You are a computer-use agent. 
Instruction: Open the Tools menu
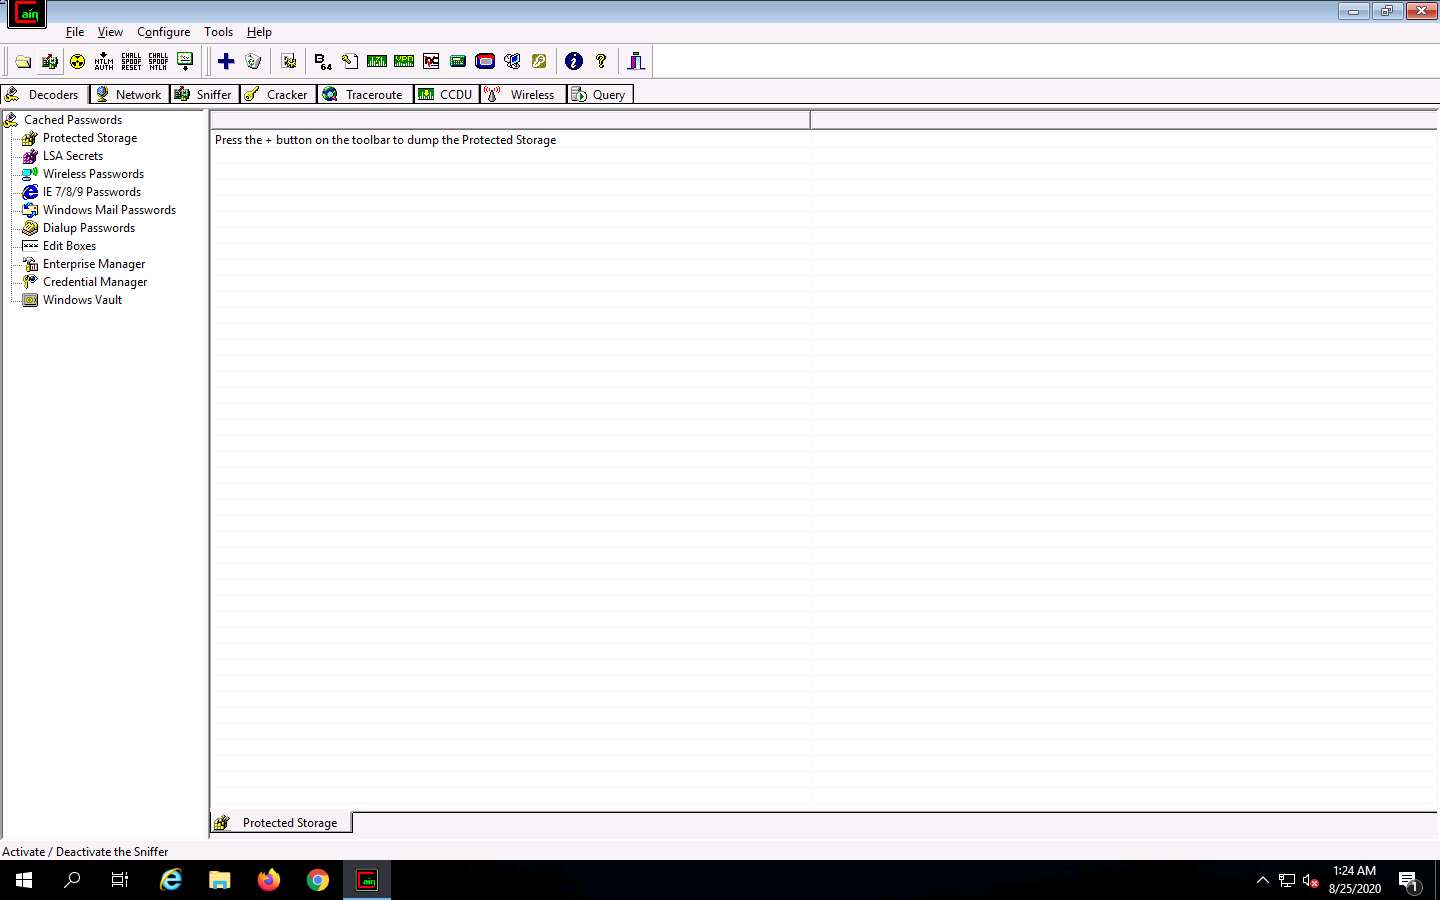(218, 32)
